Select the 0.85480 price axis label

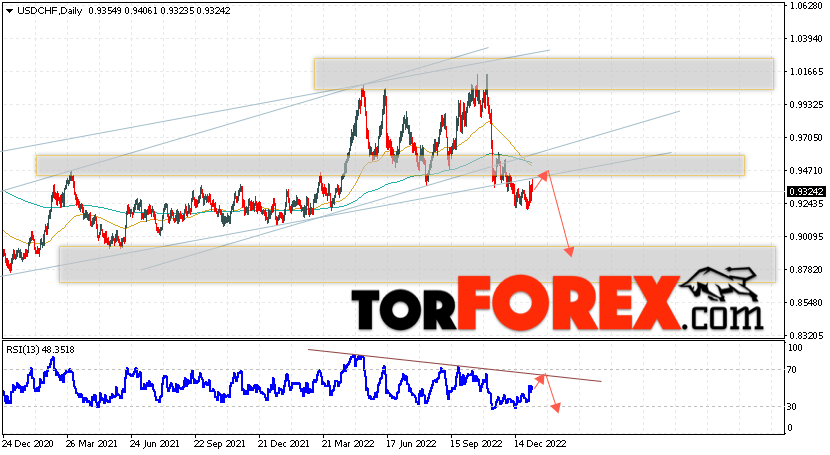coord(806,303)
